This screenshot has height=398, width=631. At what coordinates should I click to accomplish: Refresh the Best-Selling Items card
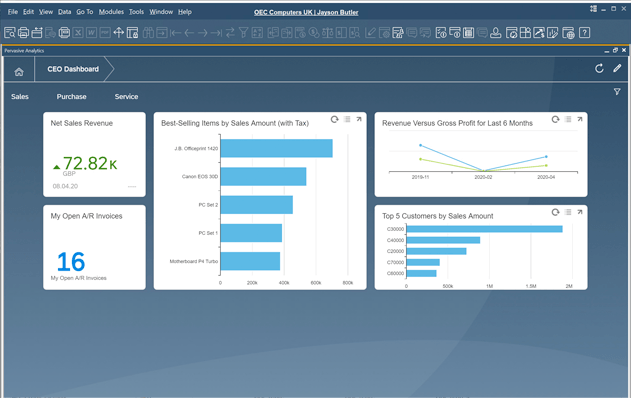pyautogui.click(x=334, y=119)
